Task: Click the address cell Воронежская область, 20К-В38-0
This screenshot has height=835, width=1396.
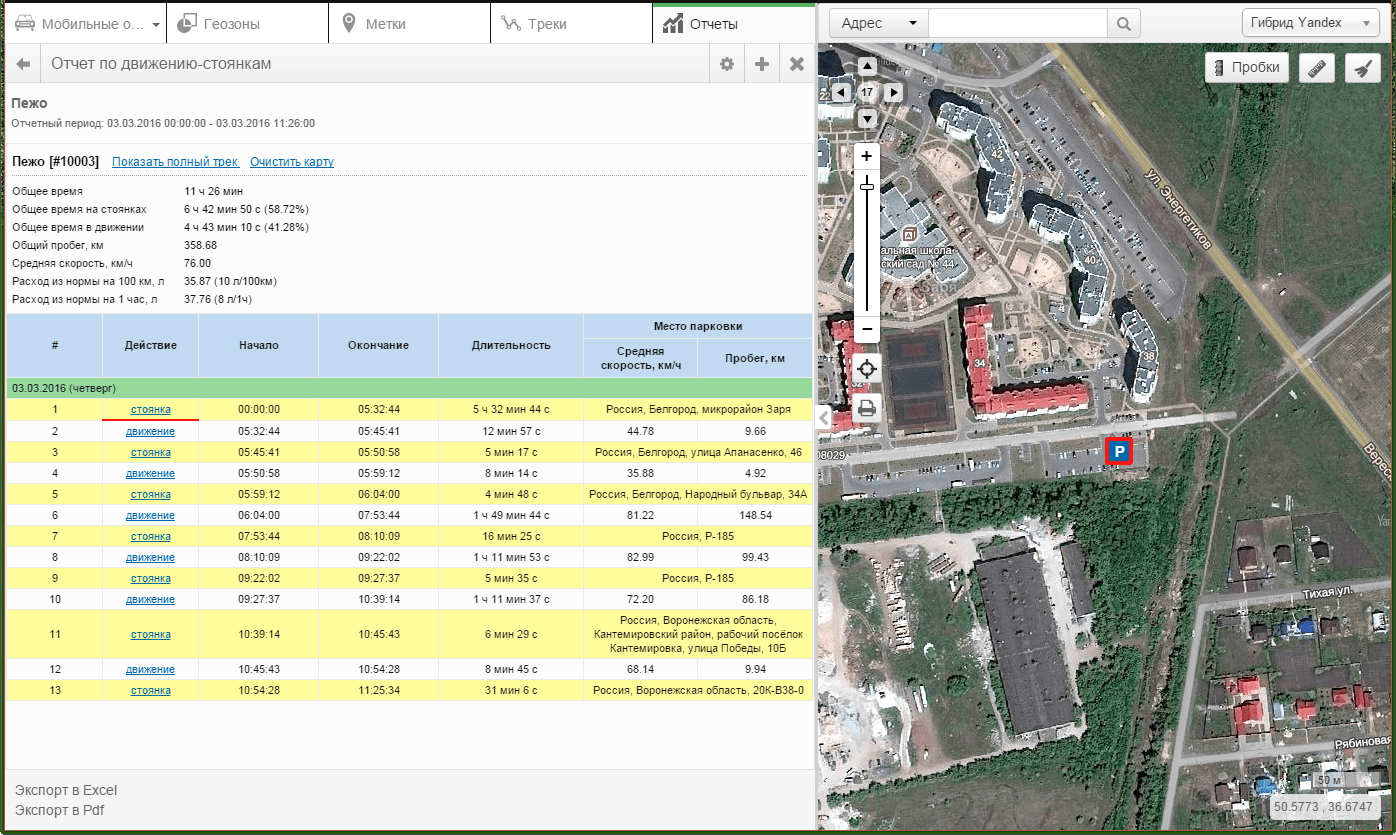Action: 698,691
